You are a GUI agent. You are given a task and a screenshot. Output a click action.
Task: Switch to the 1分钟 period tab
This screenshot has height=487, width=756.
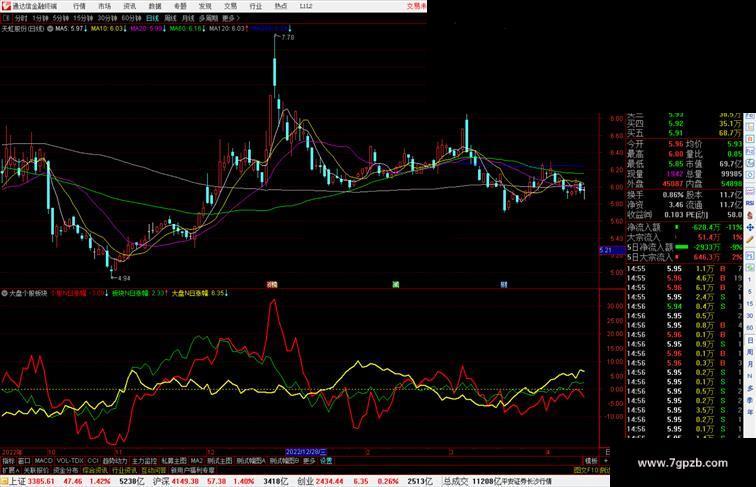(40, 18)
